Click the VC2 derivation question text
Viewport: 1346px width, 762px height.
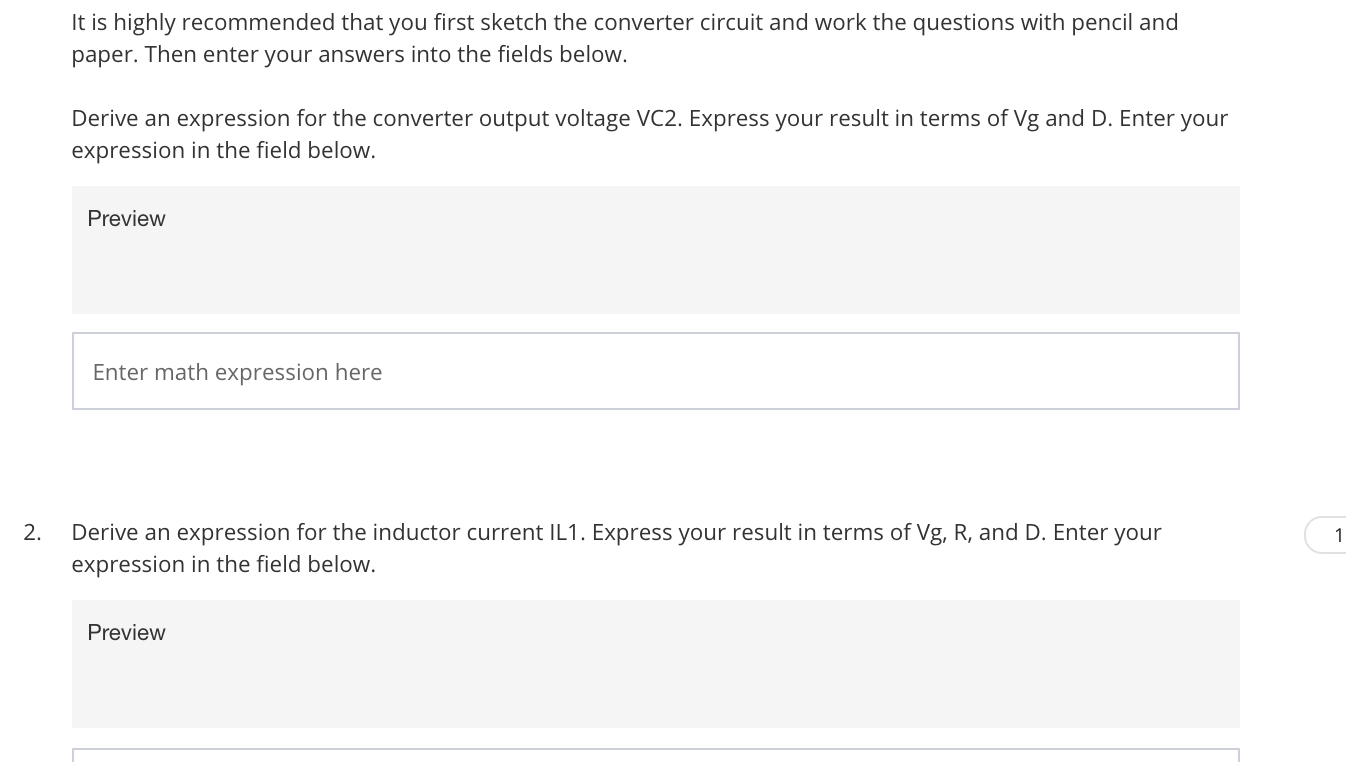coord(649,133)
